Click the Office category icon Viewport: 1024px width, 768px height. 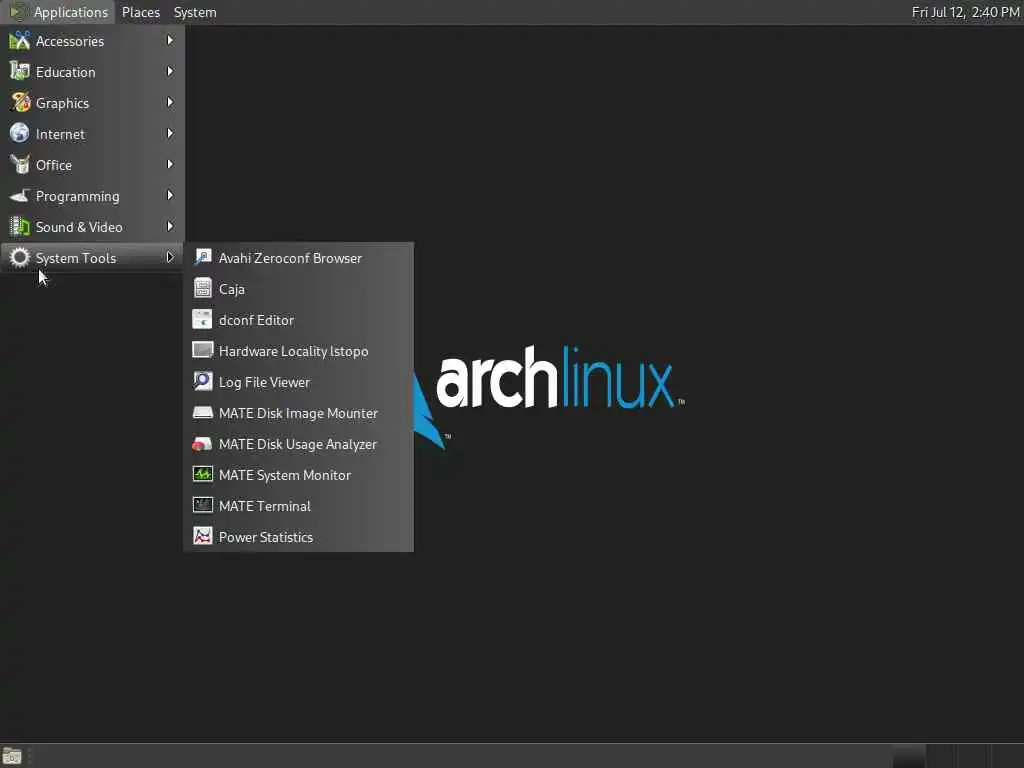tap(20, 165)
